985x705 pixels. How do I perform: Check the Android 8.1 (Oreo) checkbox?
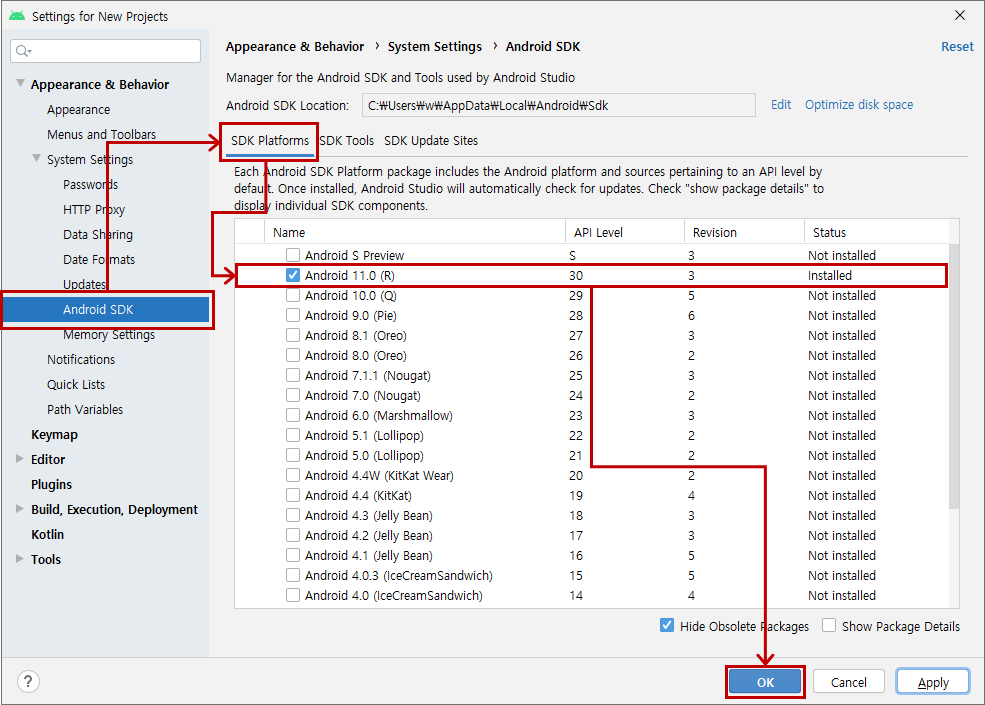click(293, 336)
